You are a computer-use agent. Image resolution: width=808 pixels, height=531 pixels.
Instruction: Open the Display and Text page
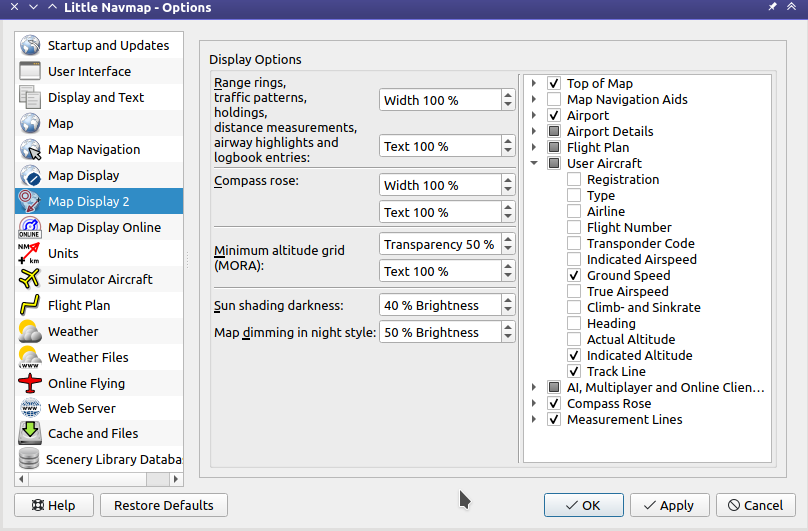pyautogui.click(x=99, y=97)
